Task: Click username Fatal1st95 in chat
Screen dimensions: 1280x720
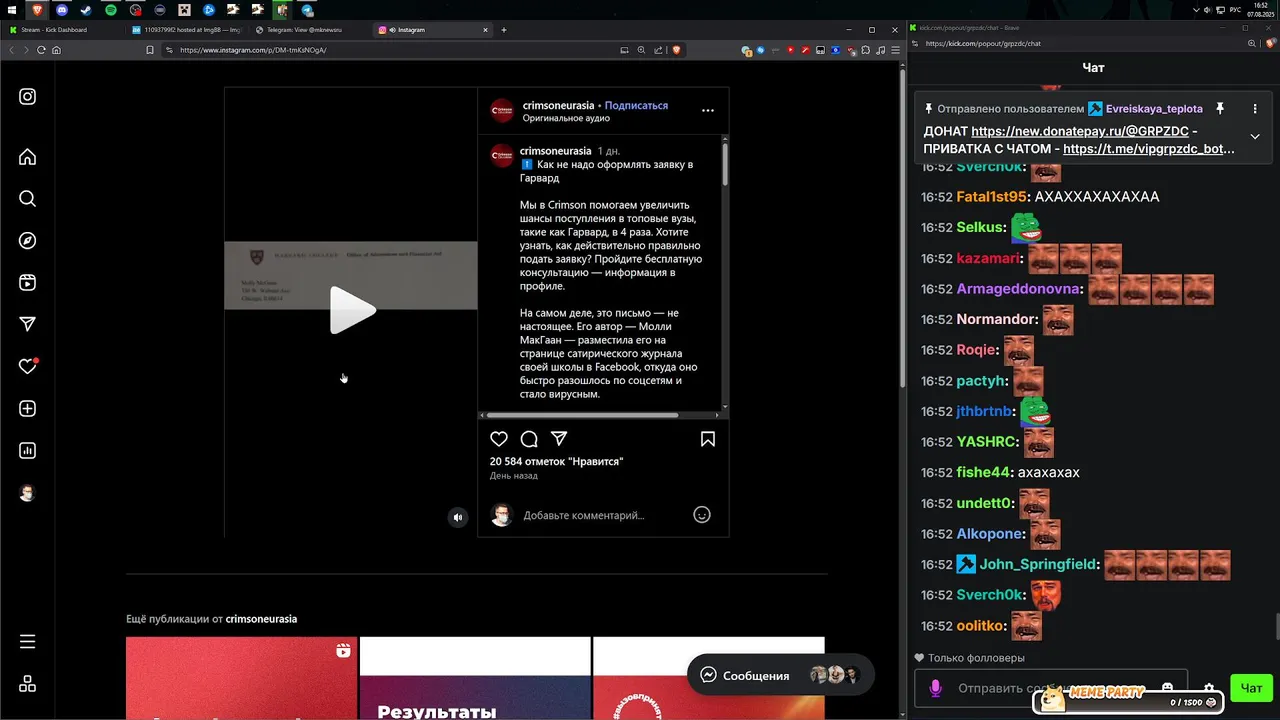Action: point(991,197)
